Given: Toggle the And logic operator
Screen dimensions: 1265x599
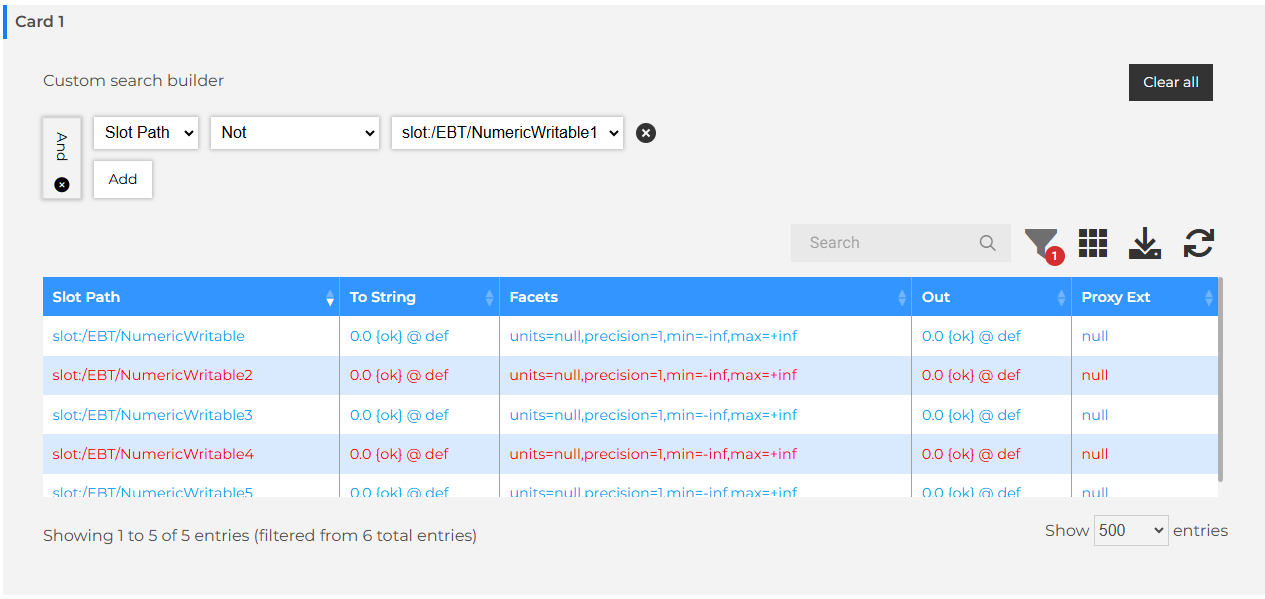Looking at the screenshot, I should (62, 147).
